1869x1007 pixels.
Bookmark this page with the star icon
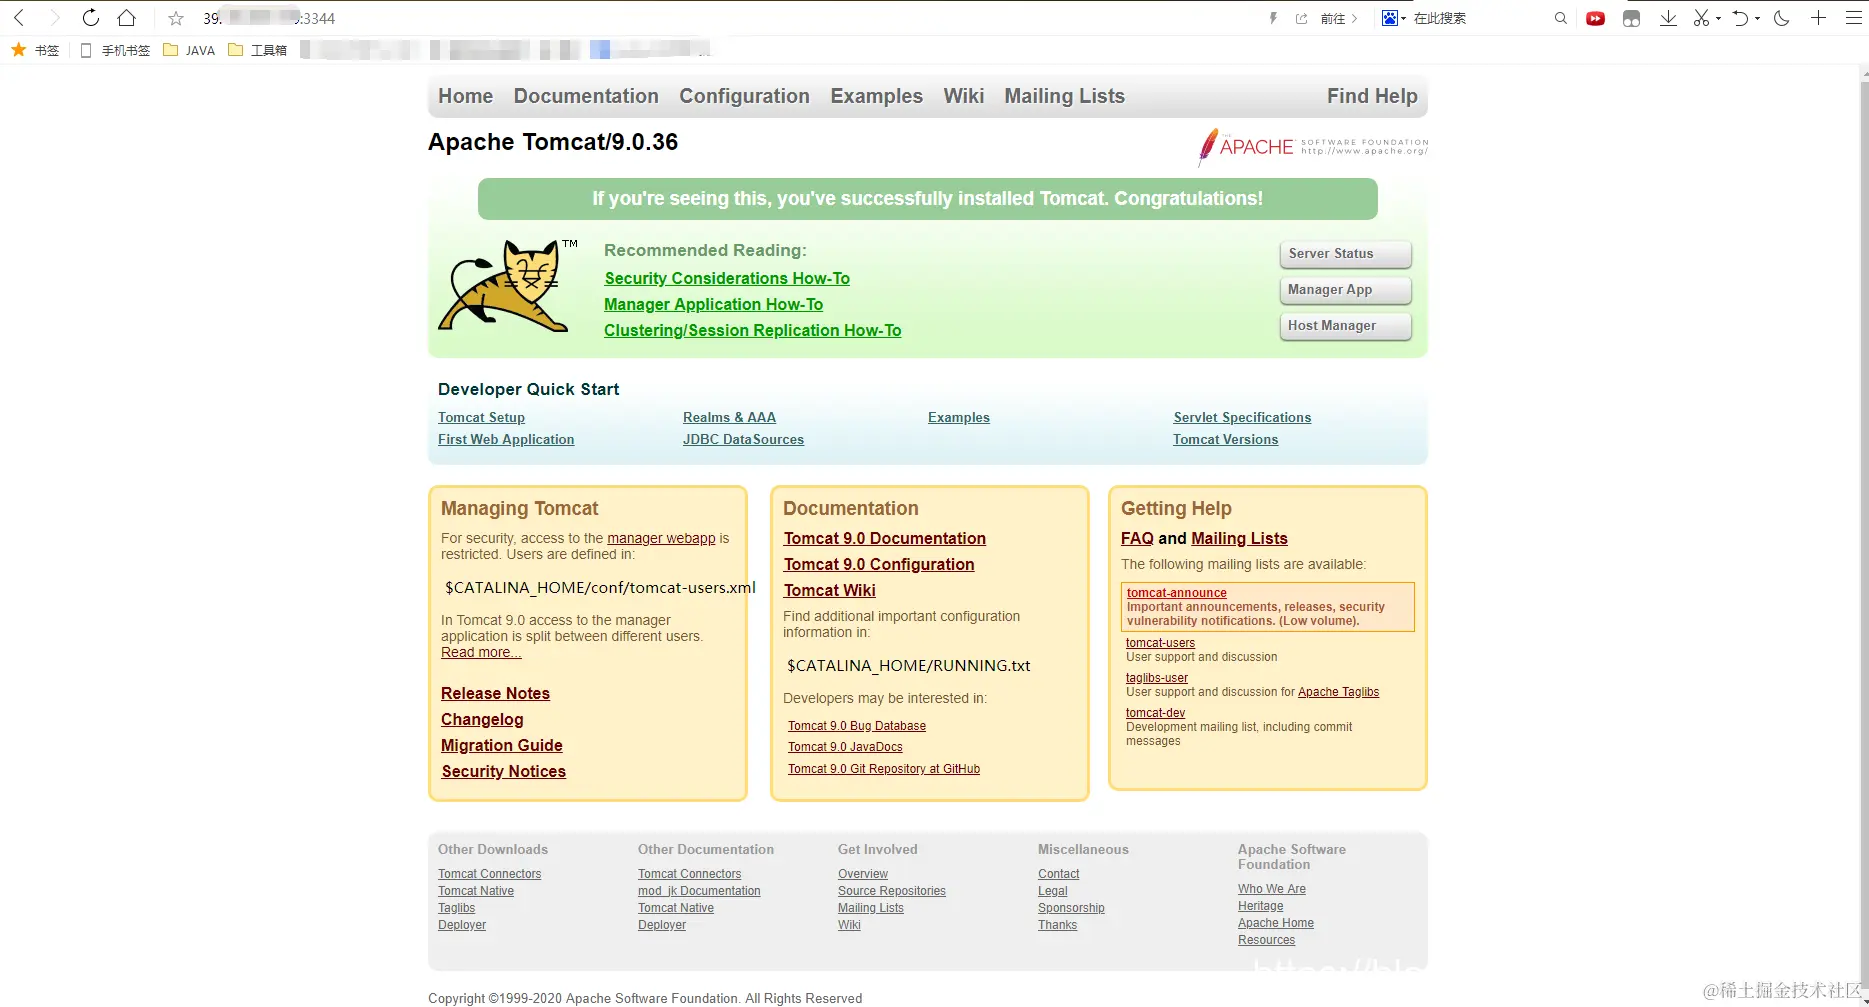(x=176, y=18)
